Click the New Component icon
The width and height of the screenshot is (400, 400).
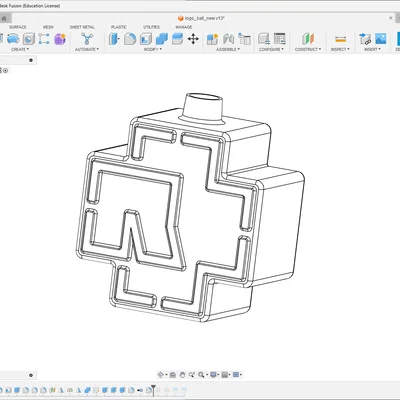pos(212,39)
